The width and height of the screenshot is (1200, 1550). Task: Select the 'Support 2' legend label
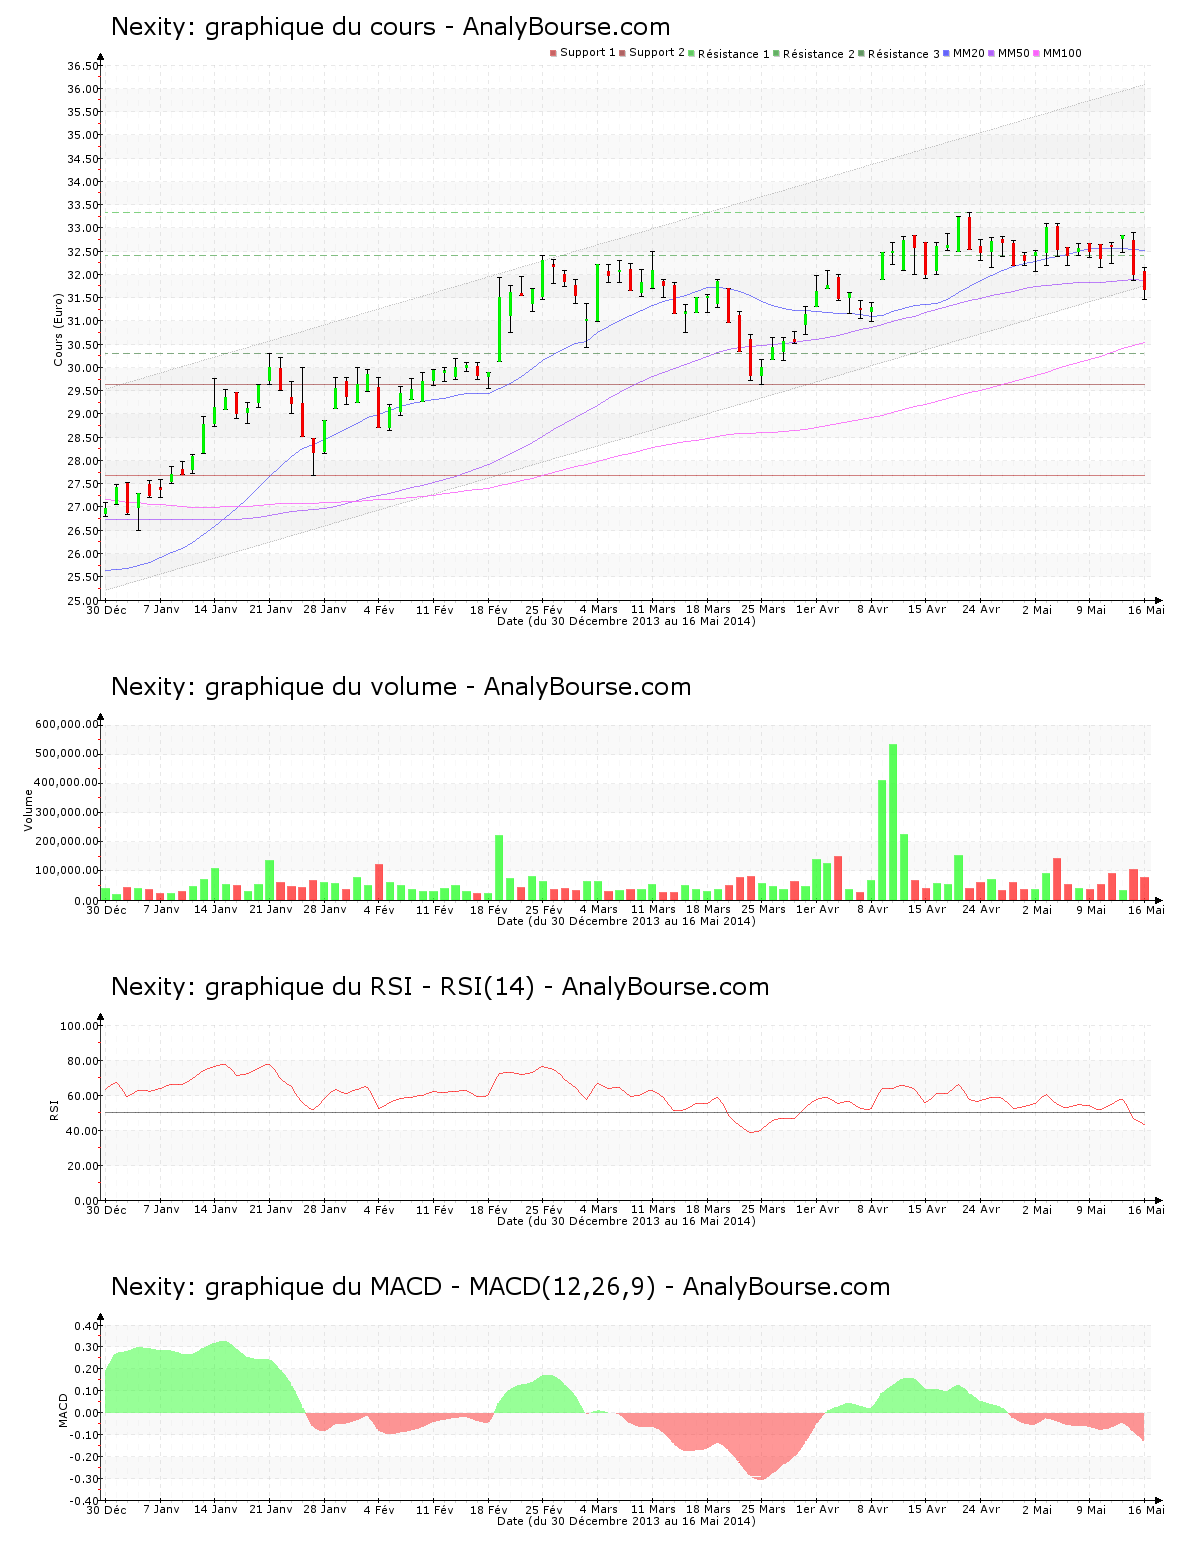657,53
